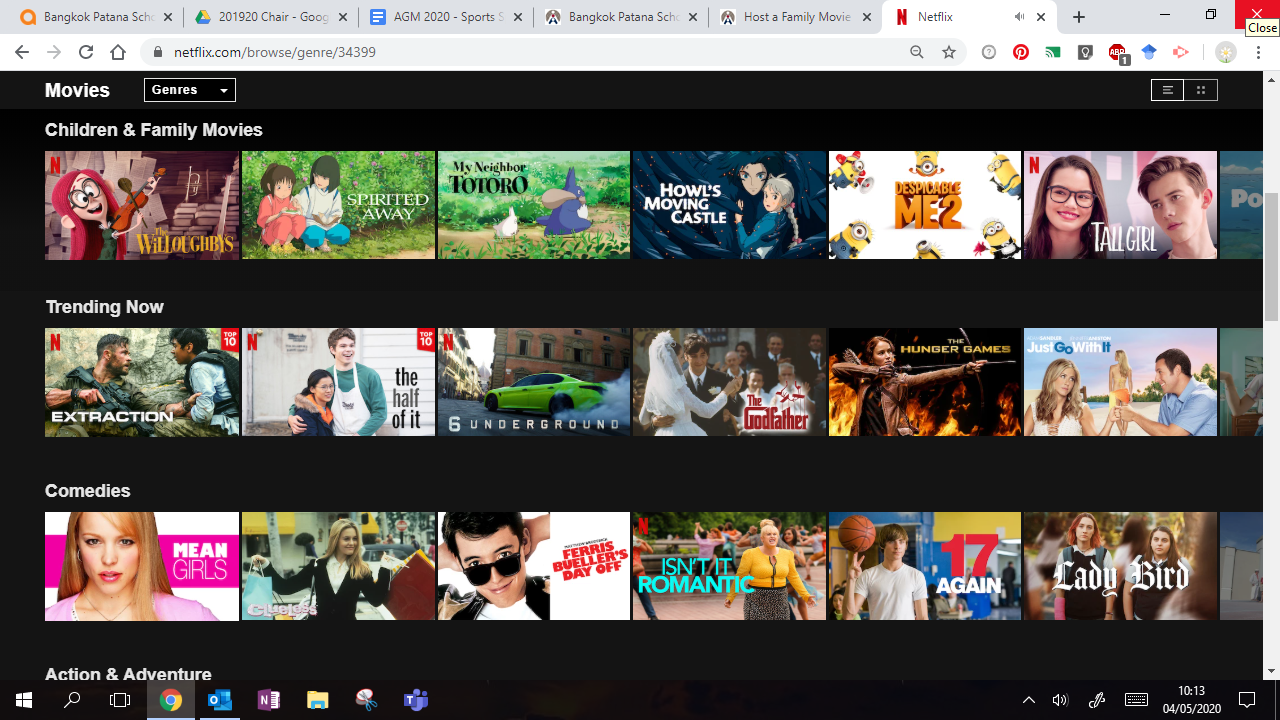Open Spirited Away thumbnail
Image resolution: width=1280 pixels, height=720 pixels.
338,205
